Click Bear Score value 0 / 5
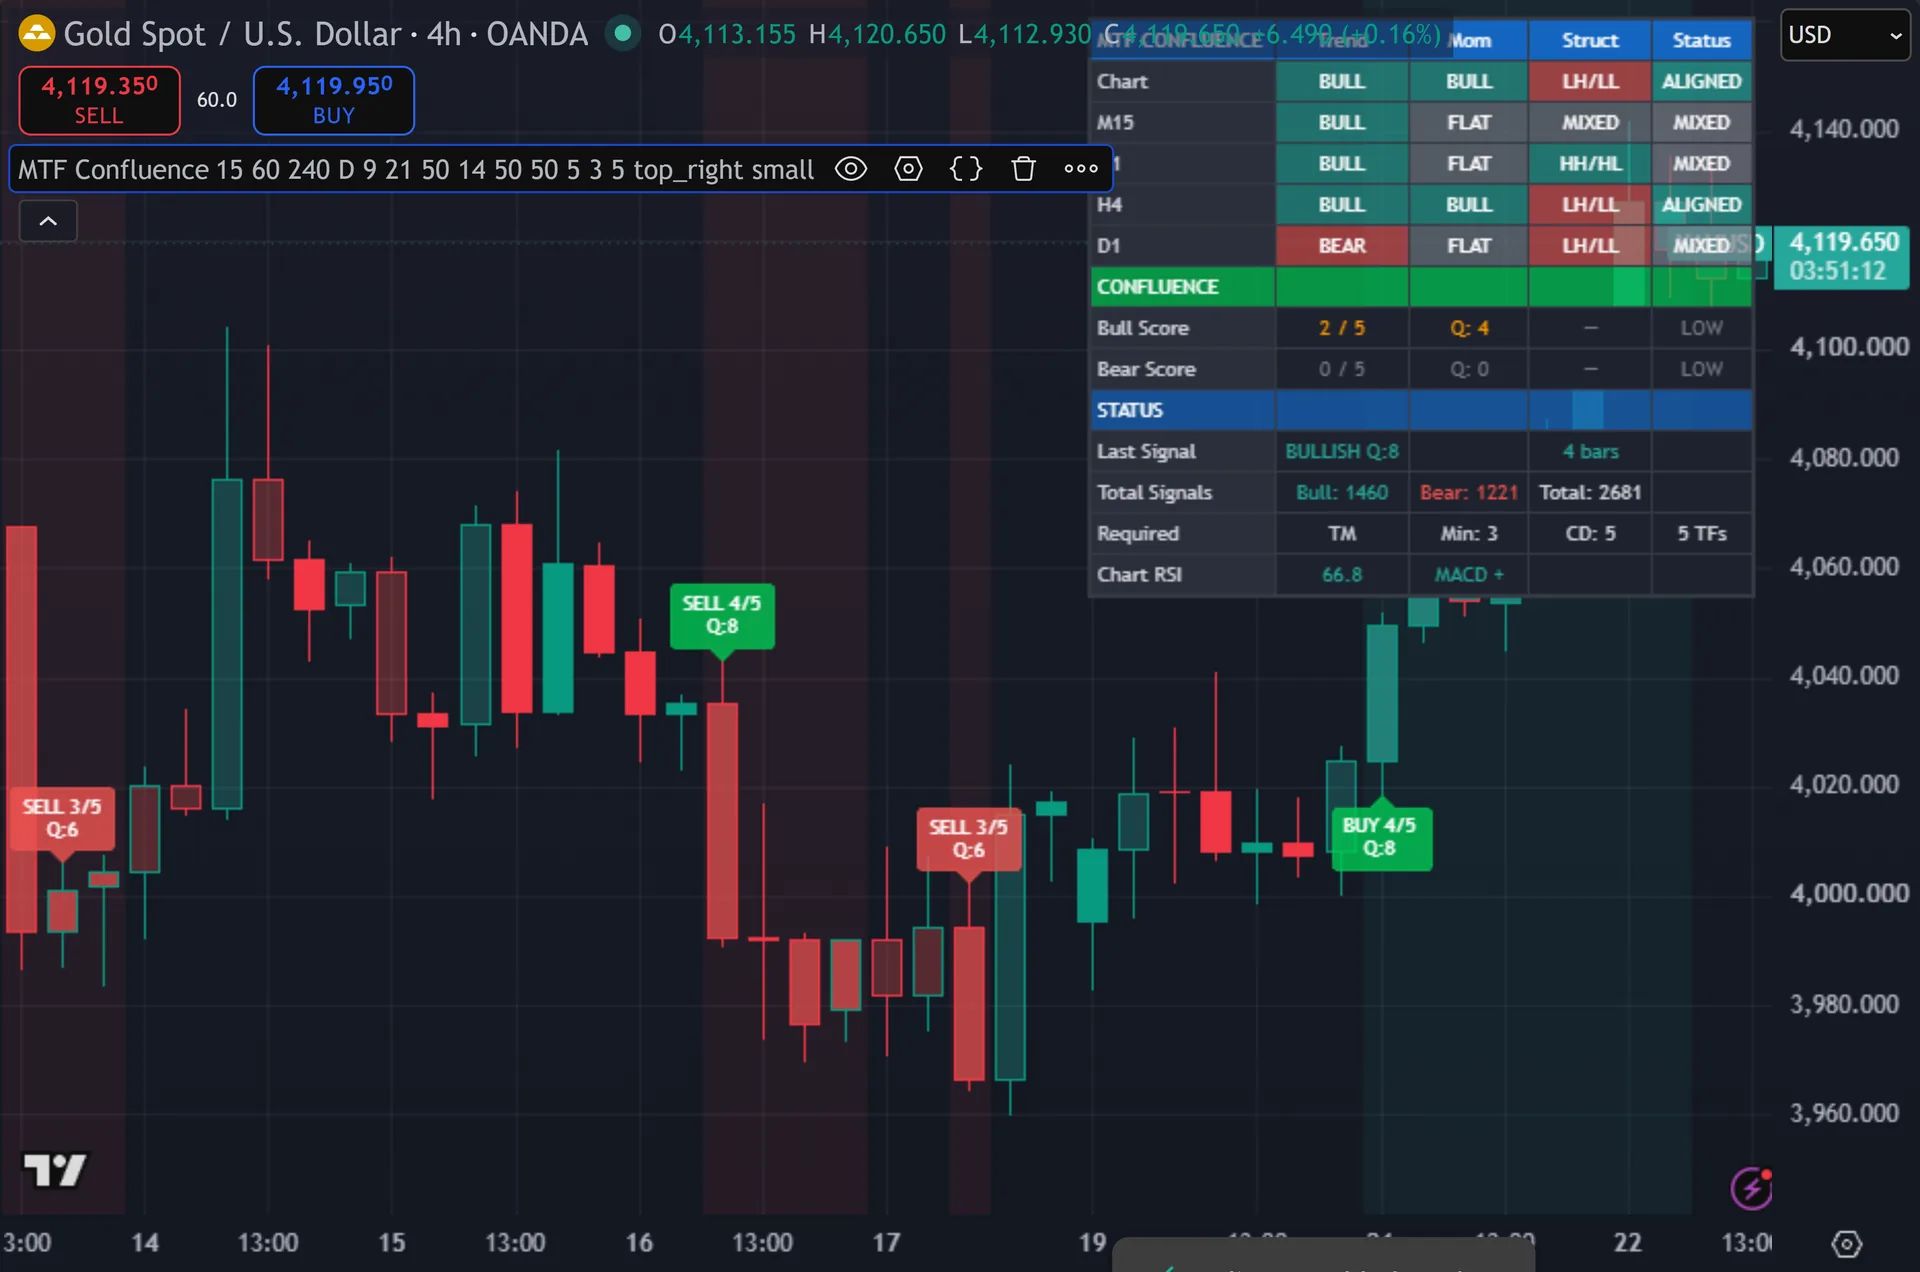This screenshot has height=1272, width=1920. 1341,369
